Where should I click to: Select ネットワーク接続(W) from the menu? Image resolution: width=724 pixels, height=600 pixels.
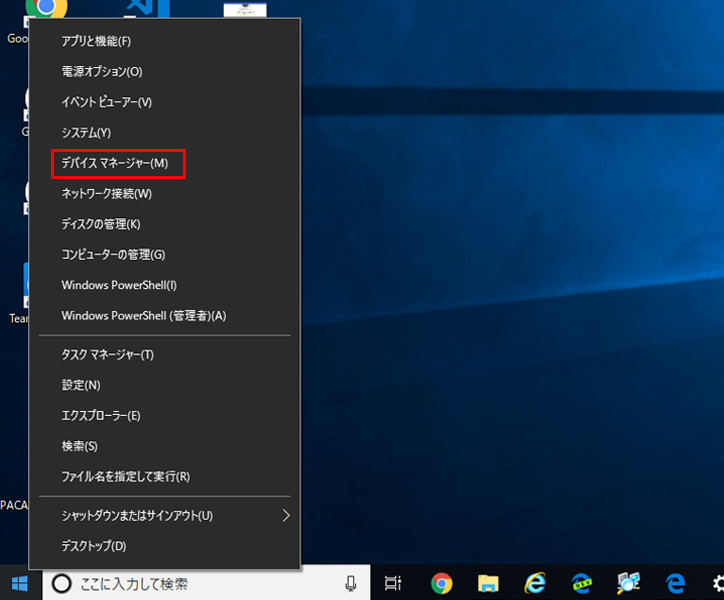106,194
